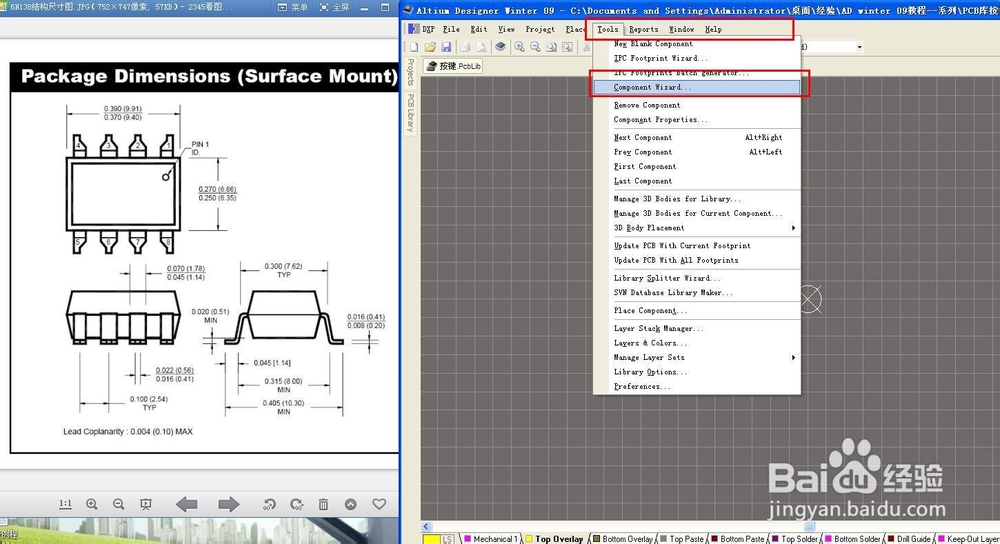Switch to the 按键.PcbLib document tab
Viewport: 1000px width, 544px height.
pyautogui.click(x=453, y=66)
